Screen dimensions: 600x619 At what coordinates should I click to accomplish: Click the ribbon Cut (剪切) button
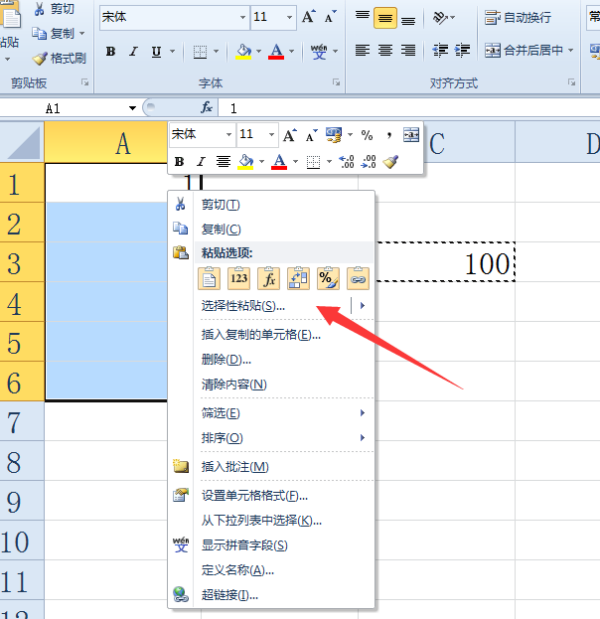54,9
